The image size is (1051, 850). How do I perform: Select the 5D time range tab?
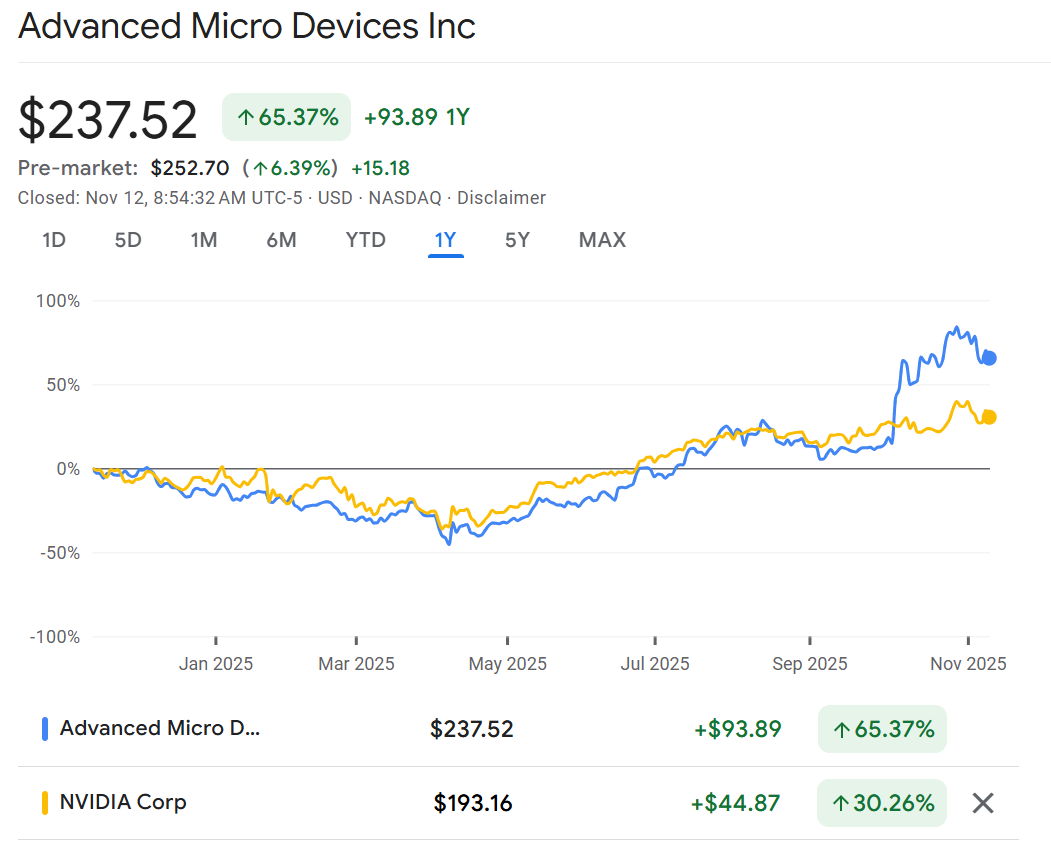(128, 240)
